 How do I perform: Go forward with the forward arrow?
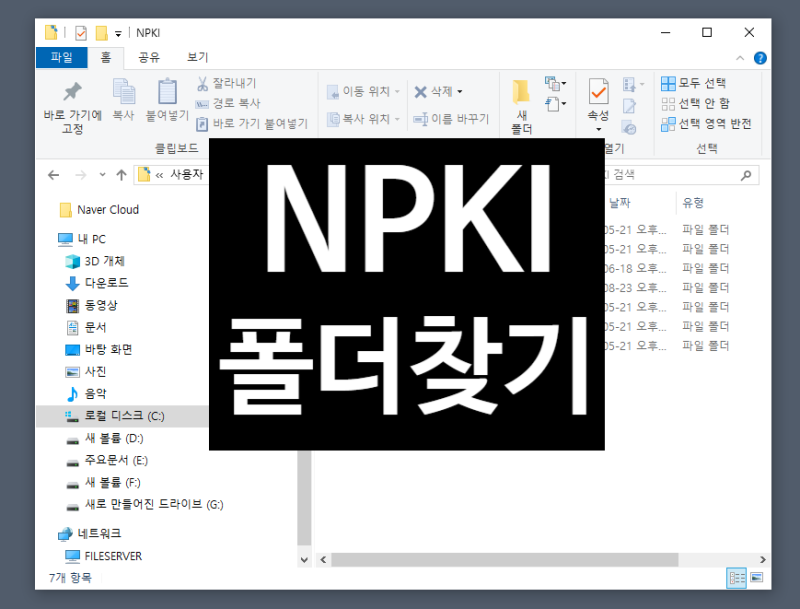[x=81, y=175]
